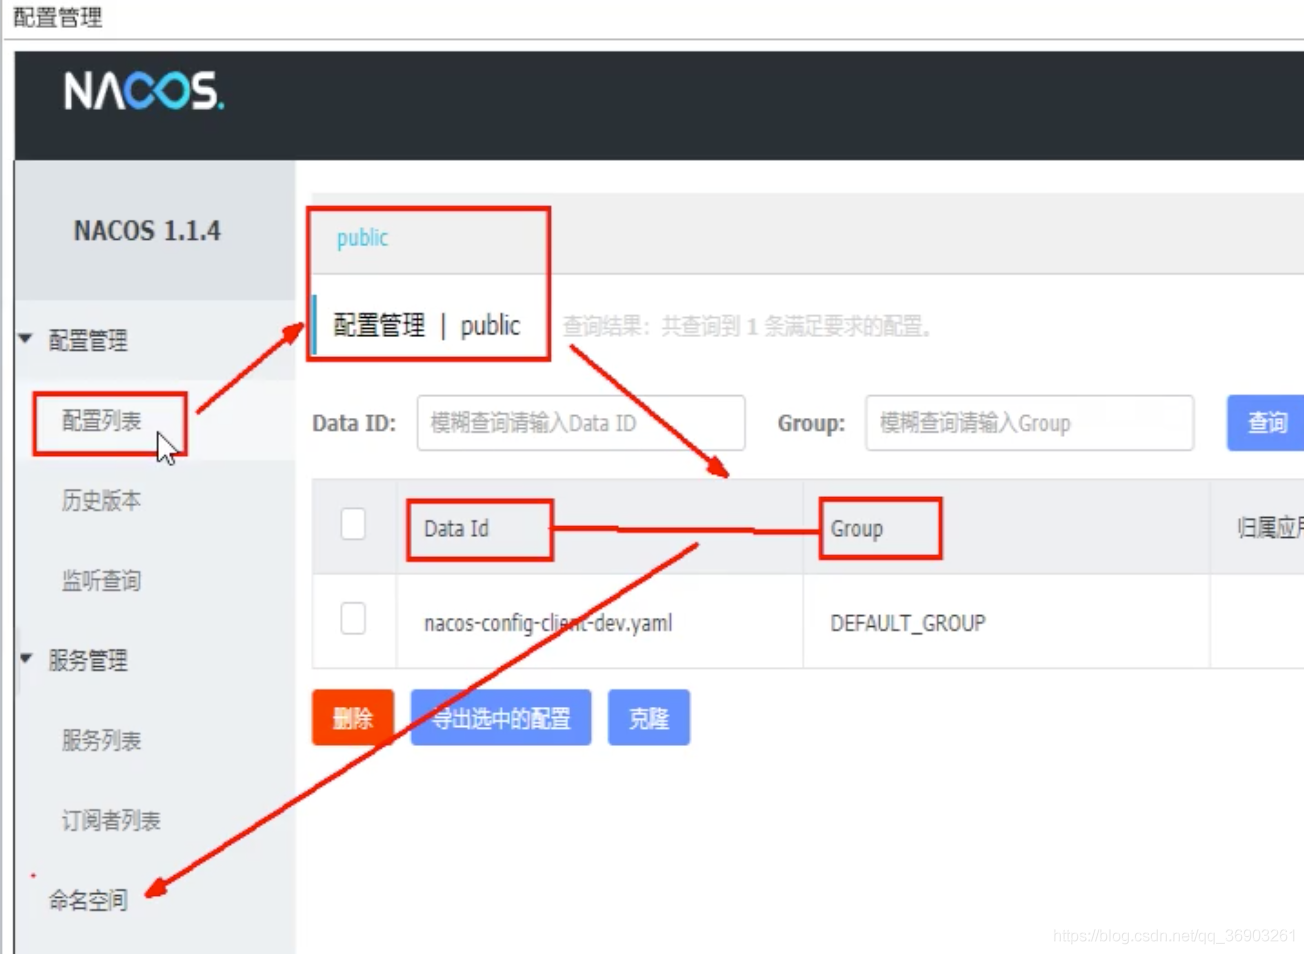Click the 导出选中的配置 export button

point(501,718)
